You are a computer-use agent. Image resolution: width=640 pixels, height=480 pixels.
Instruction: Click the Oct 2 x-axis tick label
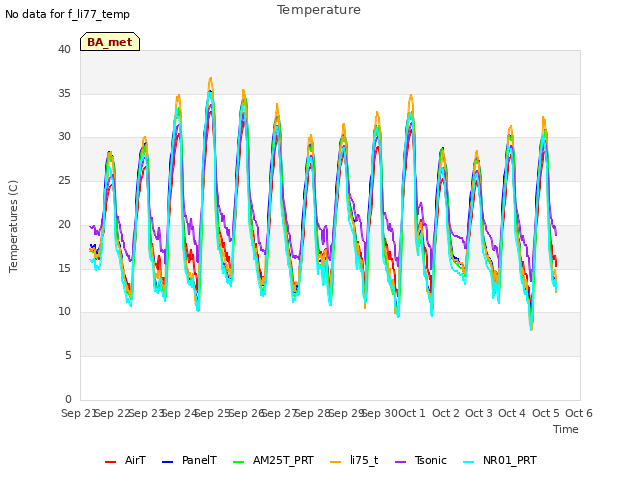446,413
